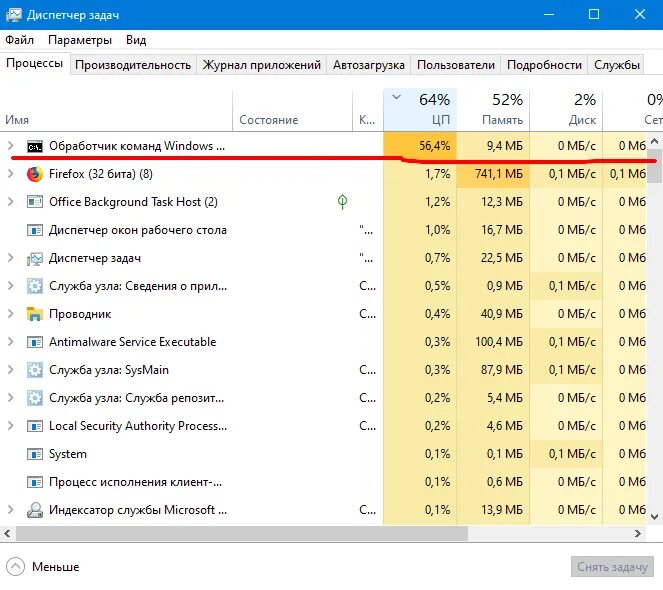Click the green leaf suspended status icon
This screenshot has width=663, height=590.
pyautogui.click(x=342, y=202)
